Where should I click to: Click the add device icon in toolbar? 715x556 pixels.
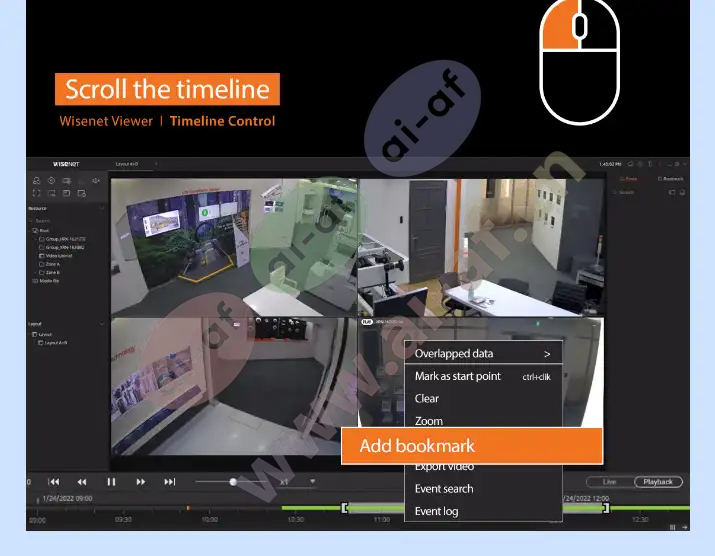click(67, 181)
